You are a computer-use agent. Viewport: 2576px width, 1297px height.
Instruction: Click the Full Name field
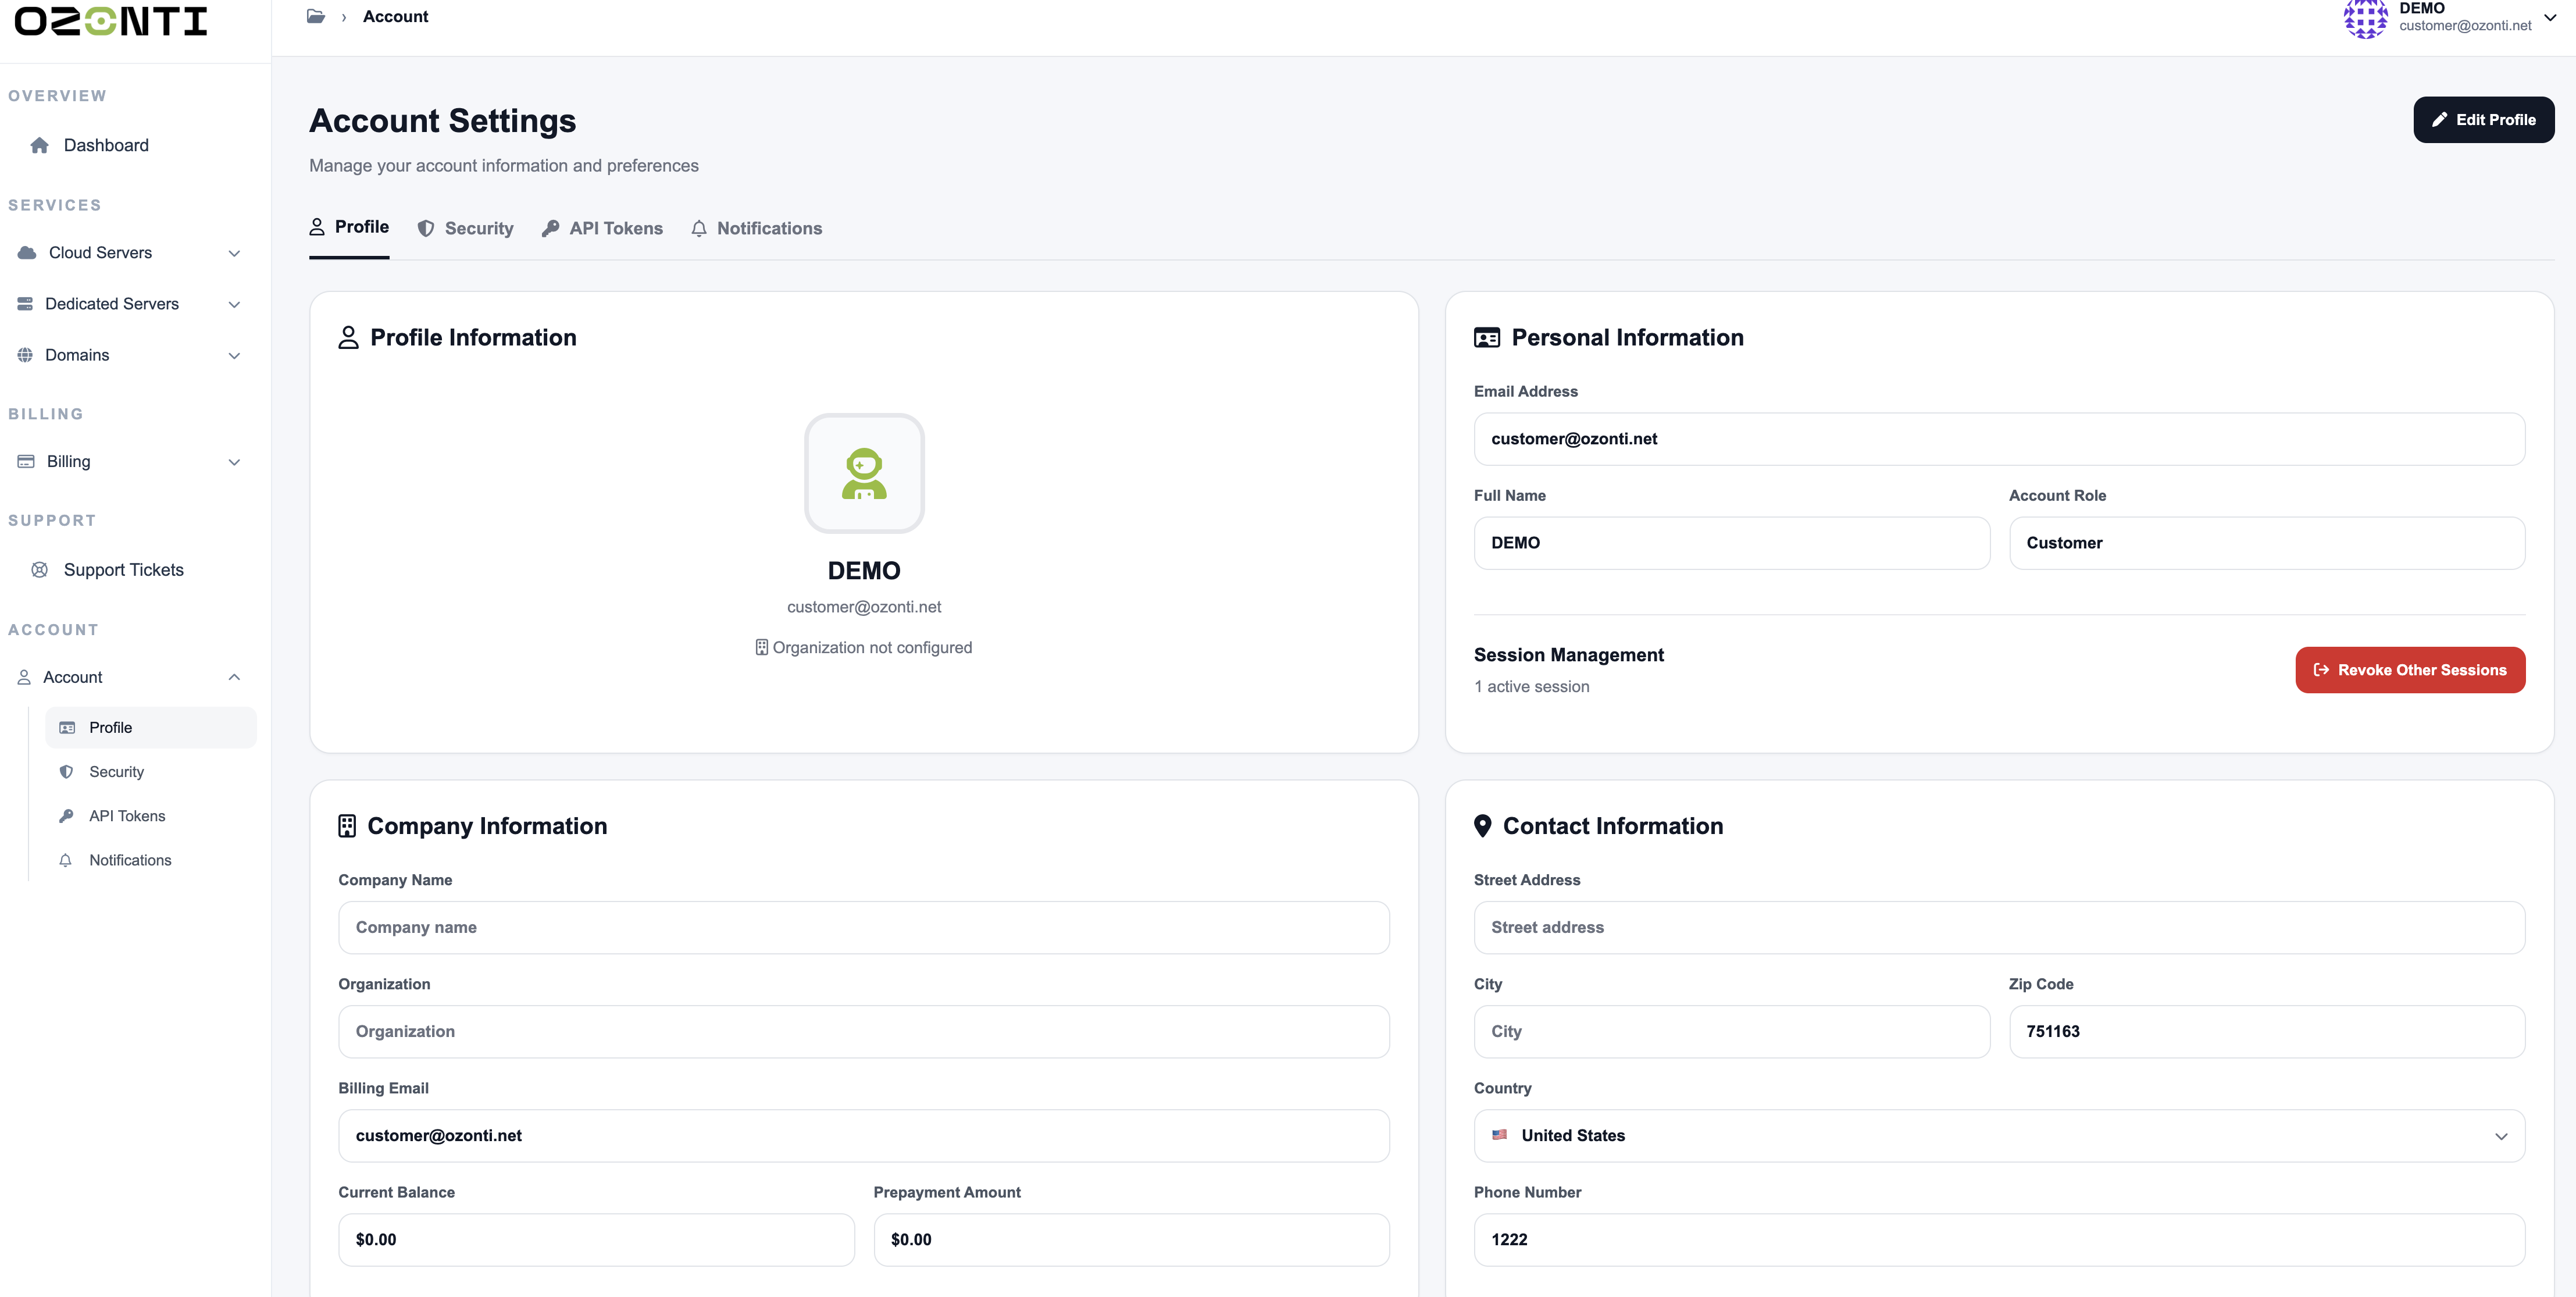pos(1731,543)
